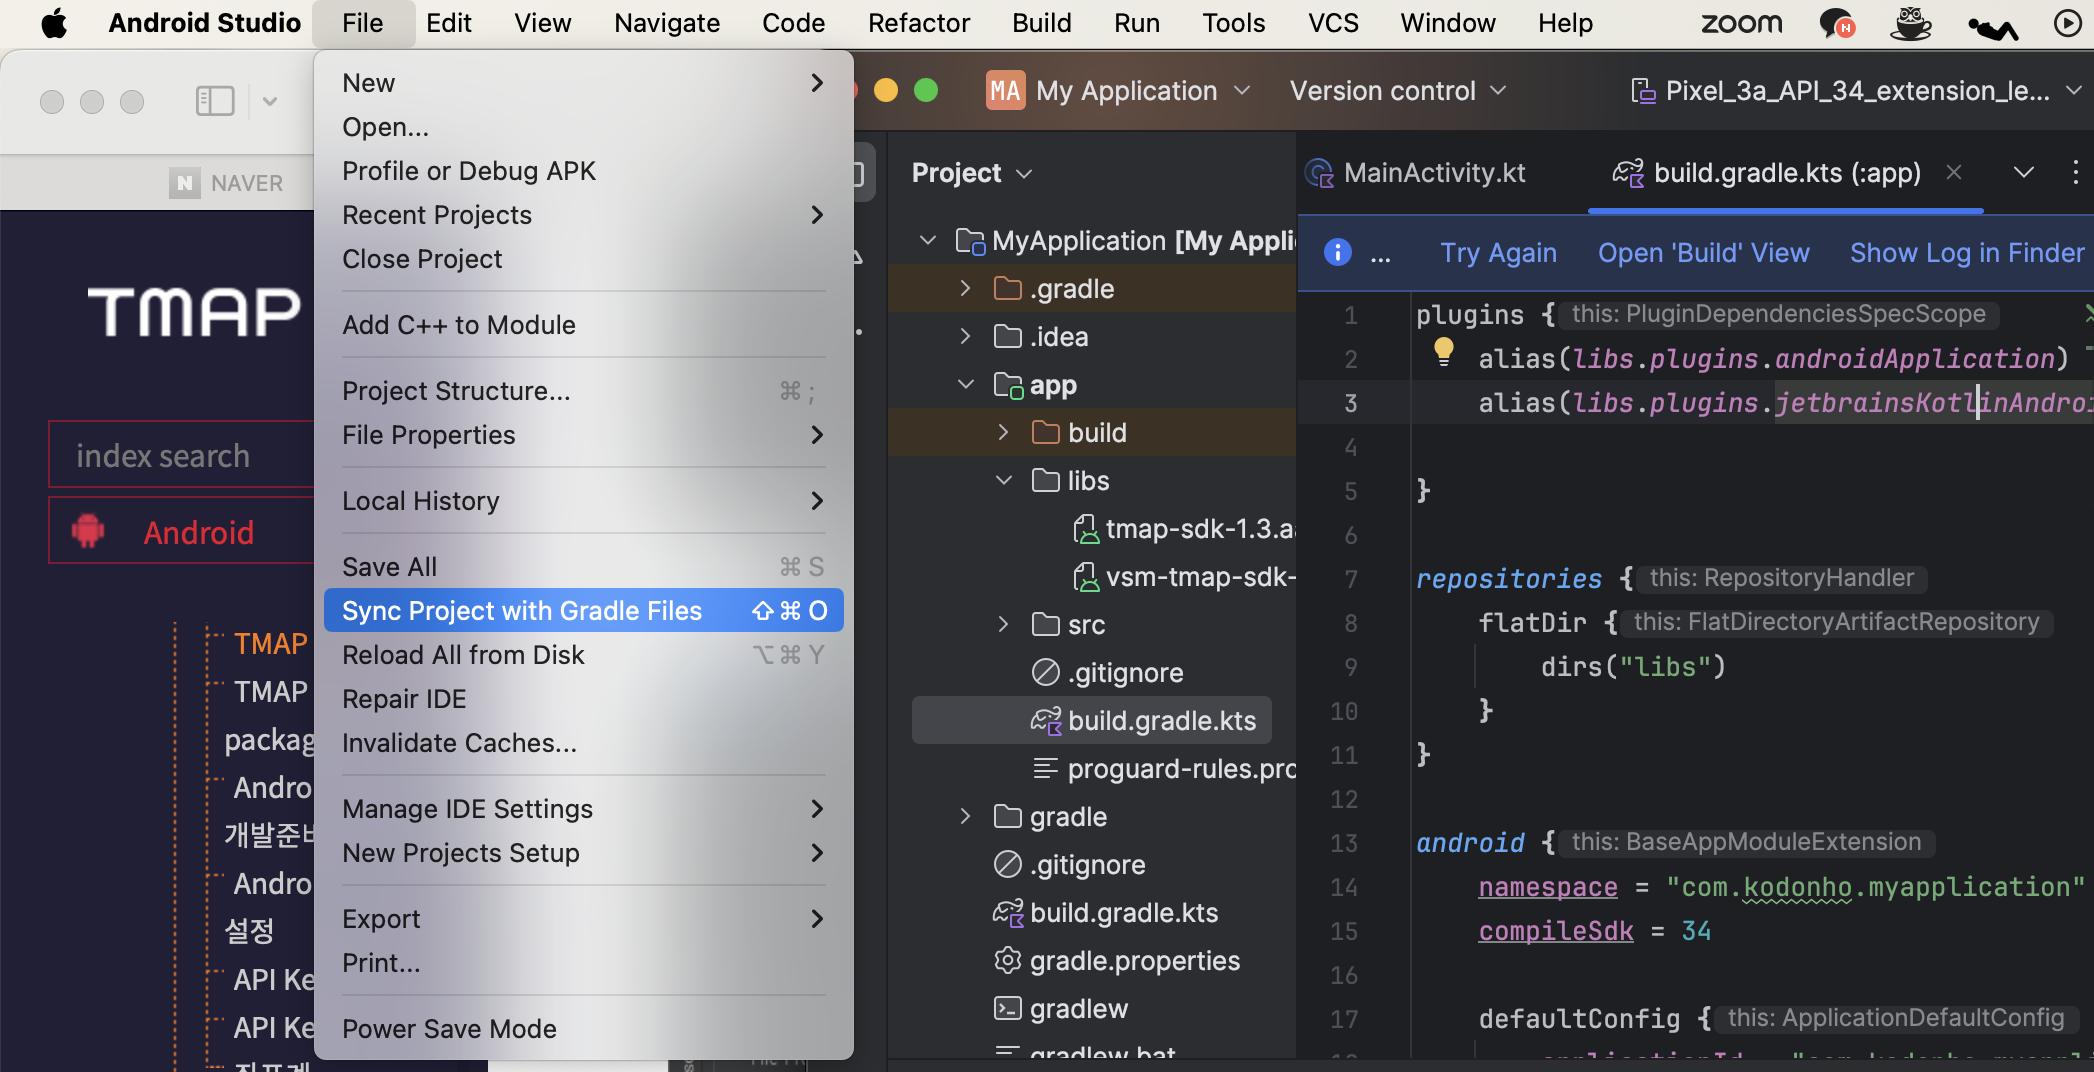The height and width of the screenshot is (1072, 2094).
Task: Click the editor tabs three-dot options icon
Action: (2075, 173)
